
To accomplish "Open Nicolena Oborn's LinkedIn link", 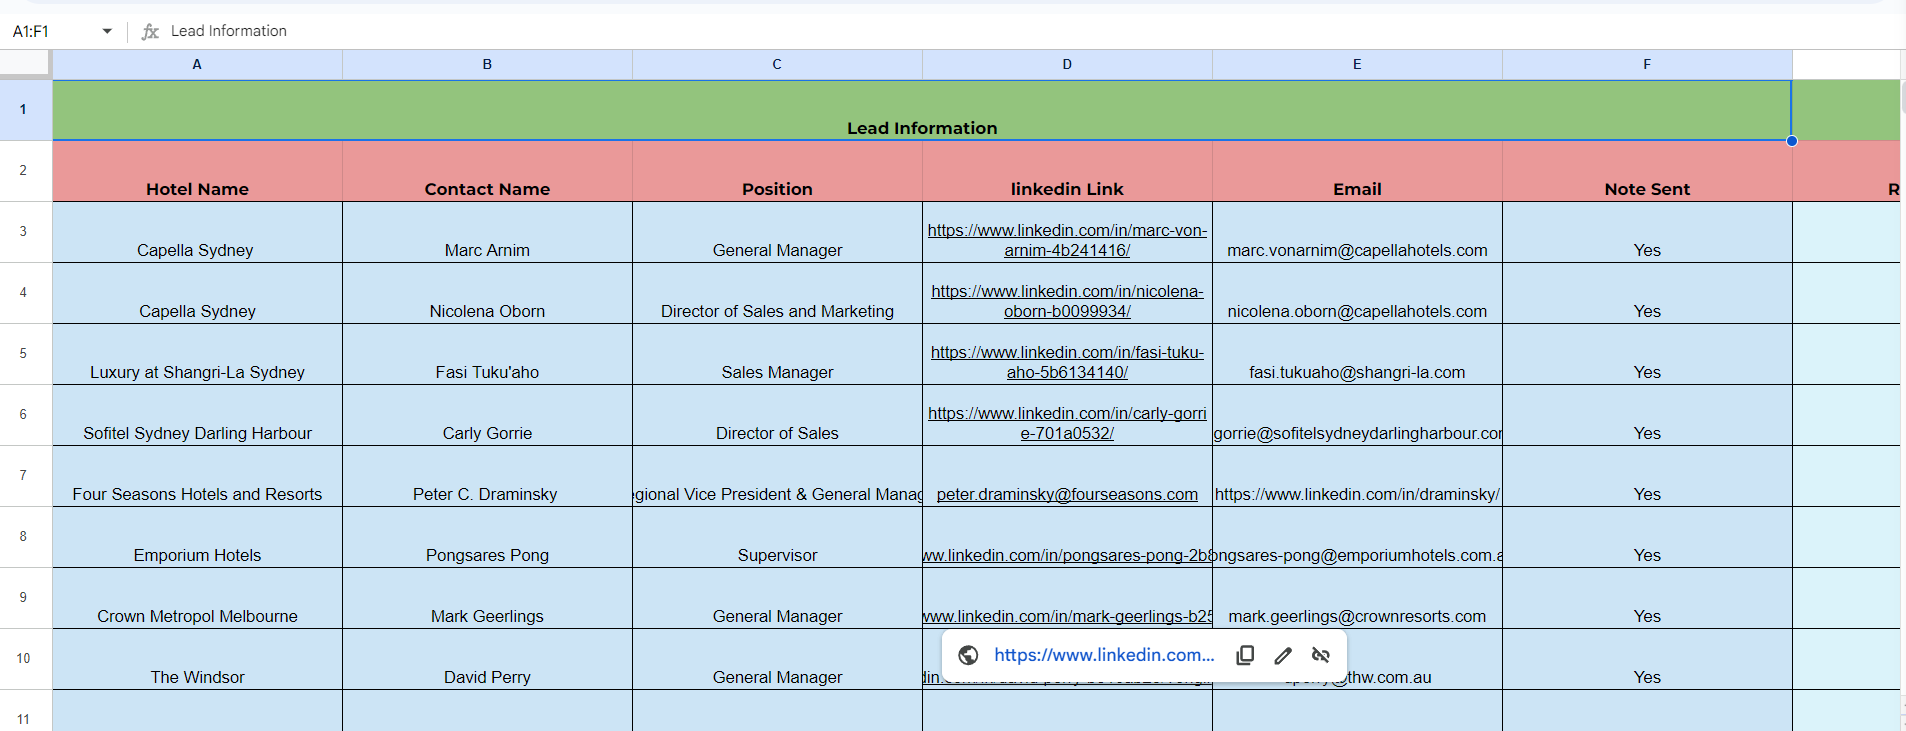I will pyautogui.click(x=1067, y=301).
